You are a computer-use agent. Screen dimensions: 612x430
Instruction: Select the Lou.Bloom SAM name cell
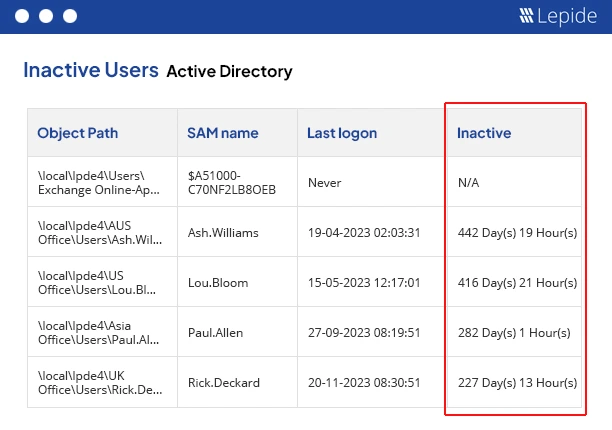[x=218, y=283]
